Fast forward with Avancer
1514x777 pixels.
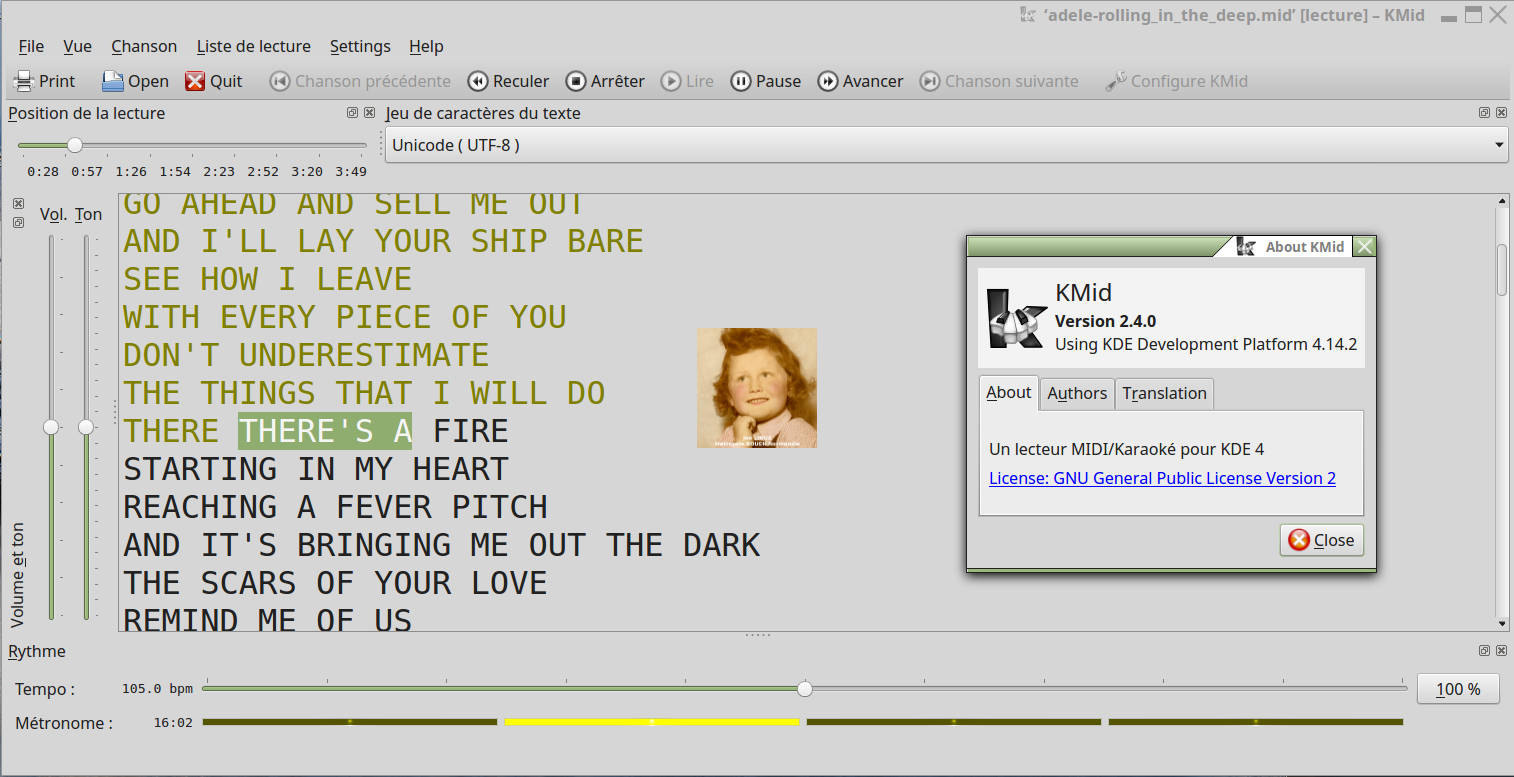tap(860, 81)
